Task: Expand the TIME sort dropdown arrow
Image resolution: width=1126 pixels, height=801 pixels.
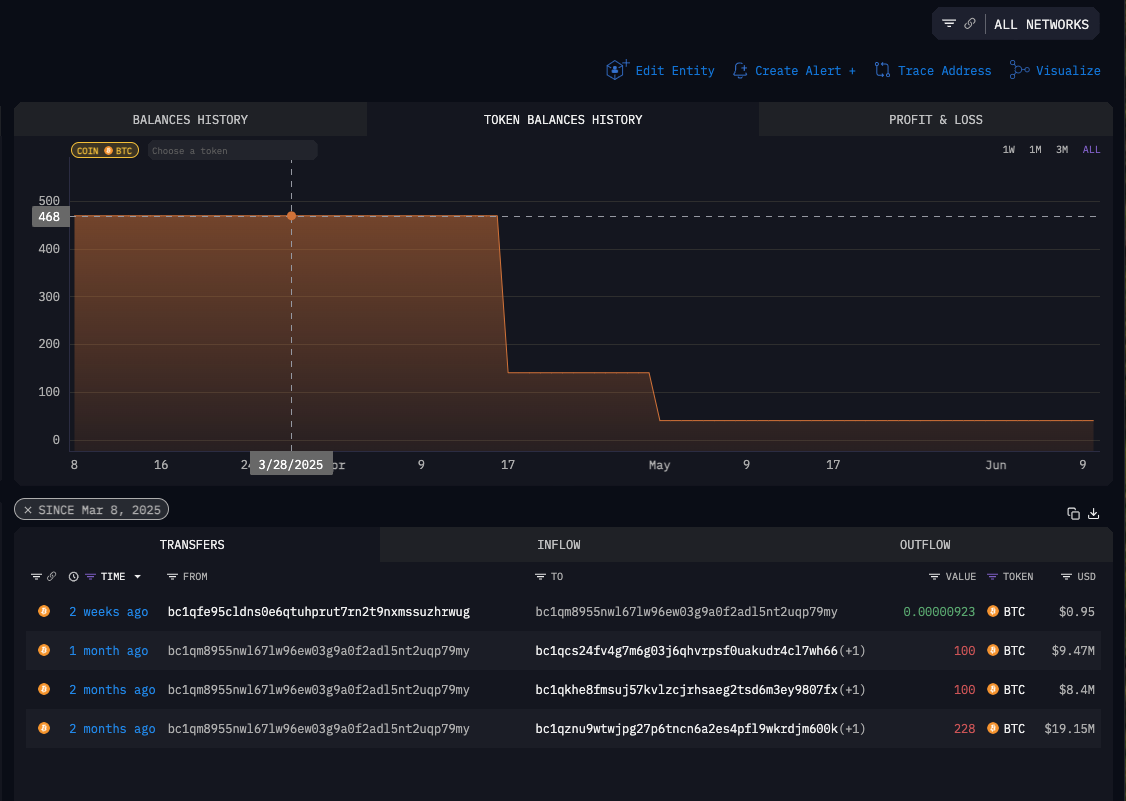Action: tap(137, 577)
